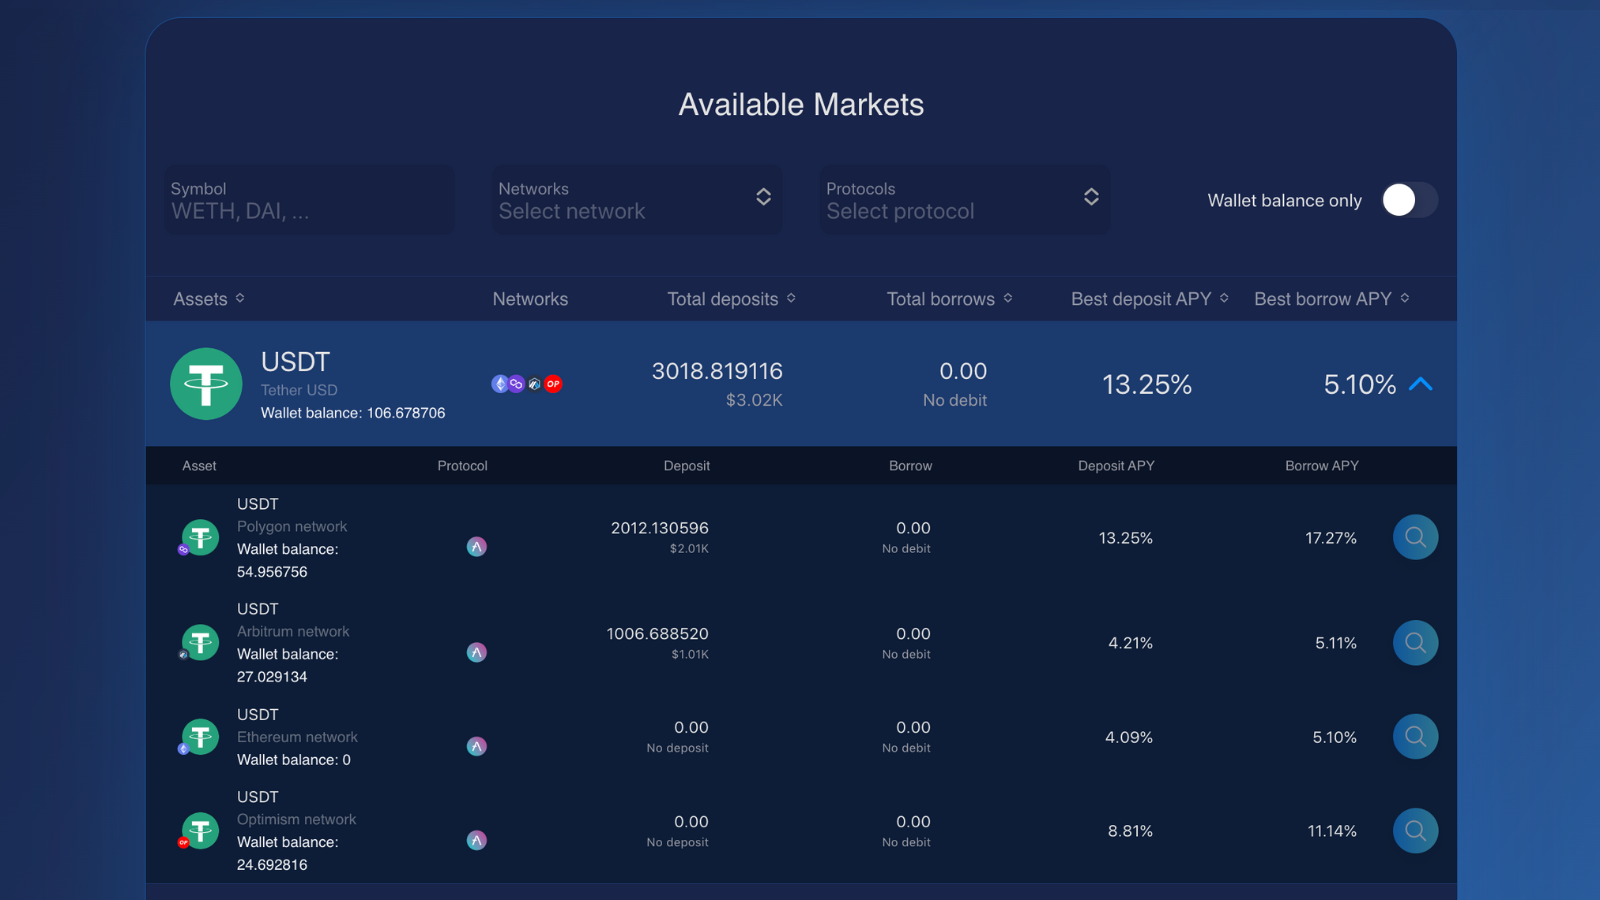Viewport: 1600px width, 900px height.
Task: Click the Ethereum network badge in USDT summary
Action: (x=499, y=384)
